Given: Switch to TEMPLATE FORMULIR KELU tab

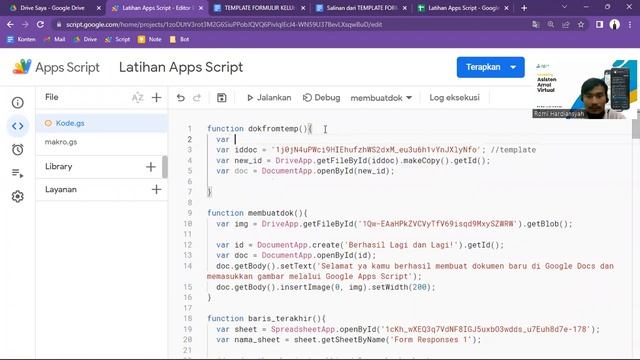Looking at the screenshot, I should [259, 8].
